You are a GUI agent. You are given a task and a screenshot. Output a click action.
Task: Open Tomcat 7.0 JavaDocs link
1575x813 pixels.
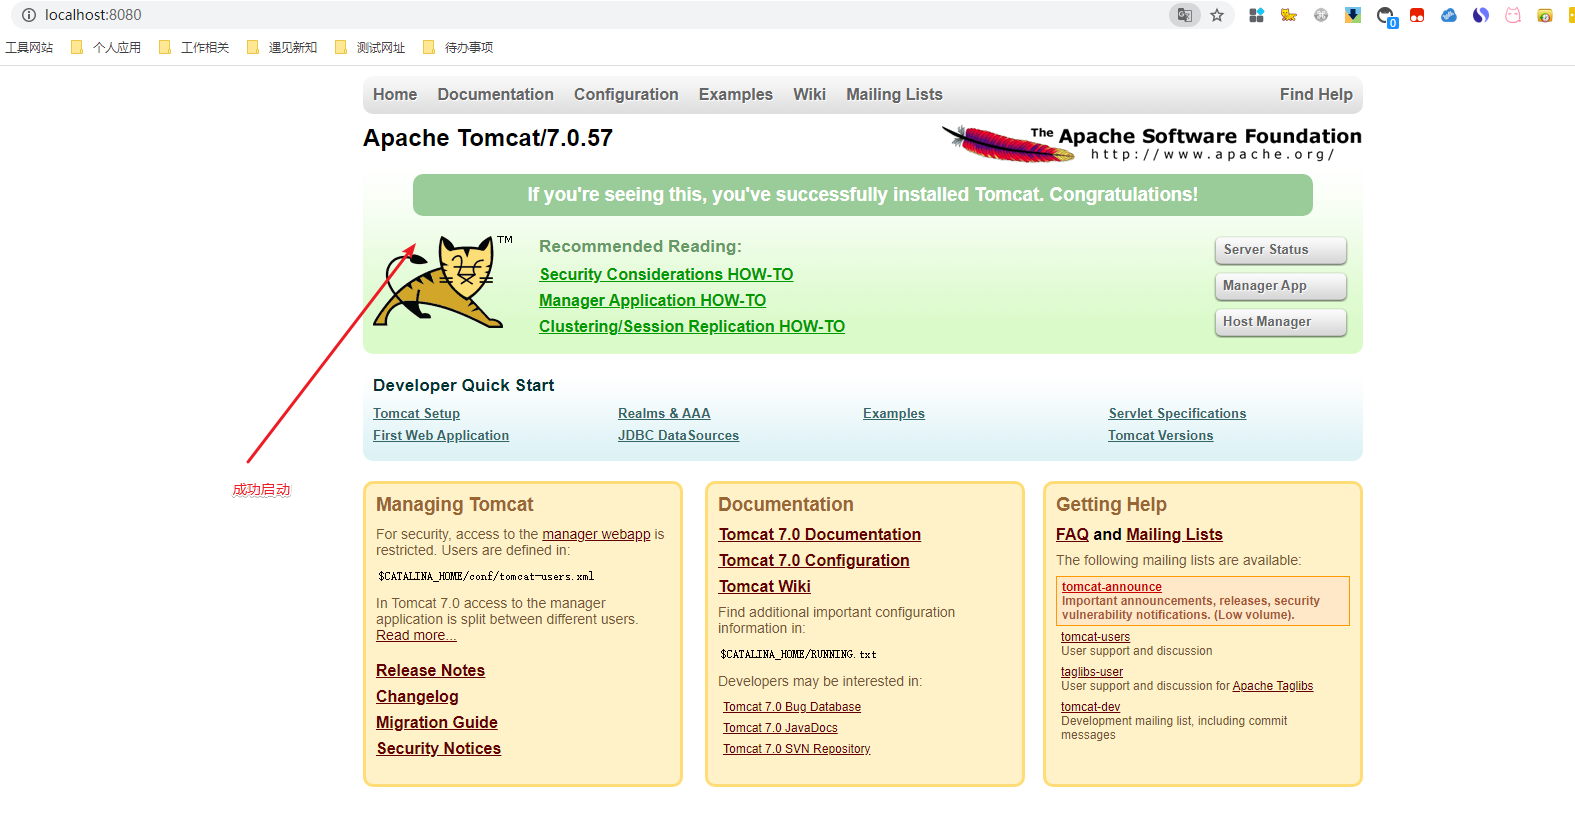coord(780,729)
